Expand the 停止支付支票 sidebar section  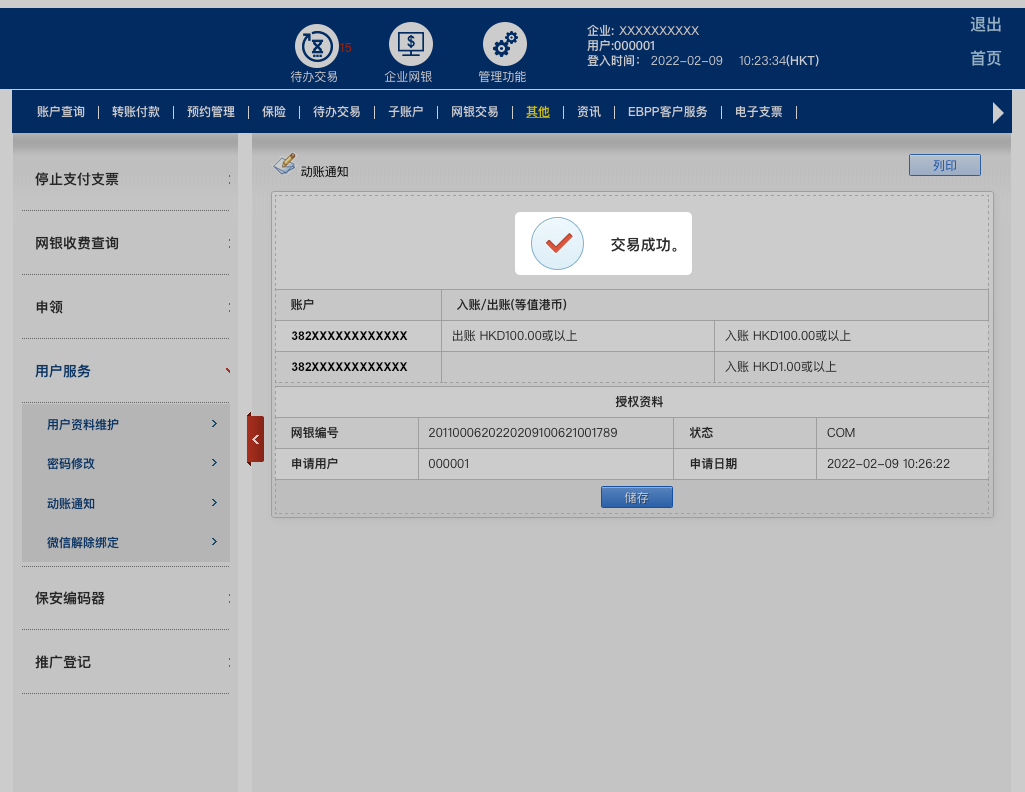126,179
